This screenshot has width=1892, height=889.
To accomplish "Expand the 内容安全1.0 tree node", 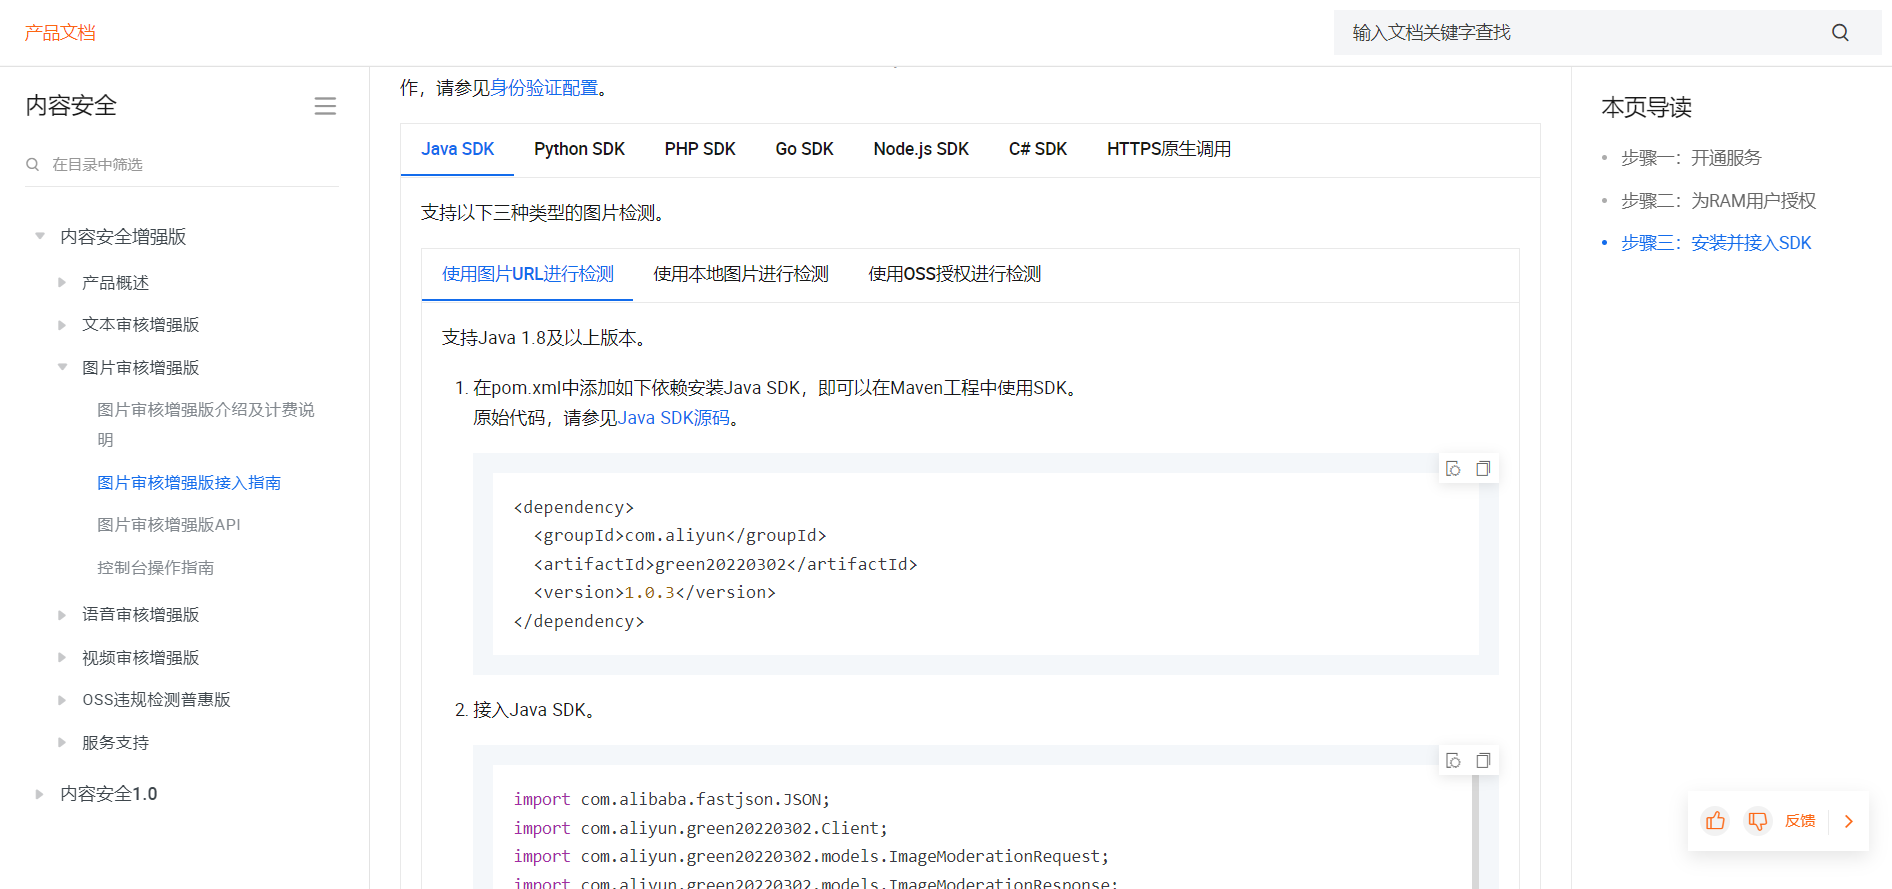I will 40,794.
